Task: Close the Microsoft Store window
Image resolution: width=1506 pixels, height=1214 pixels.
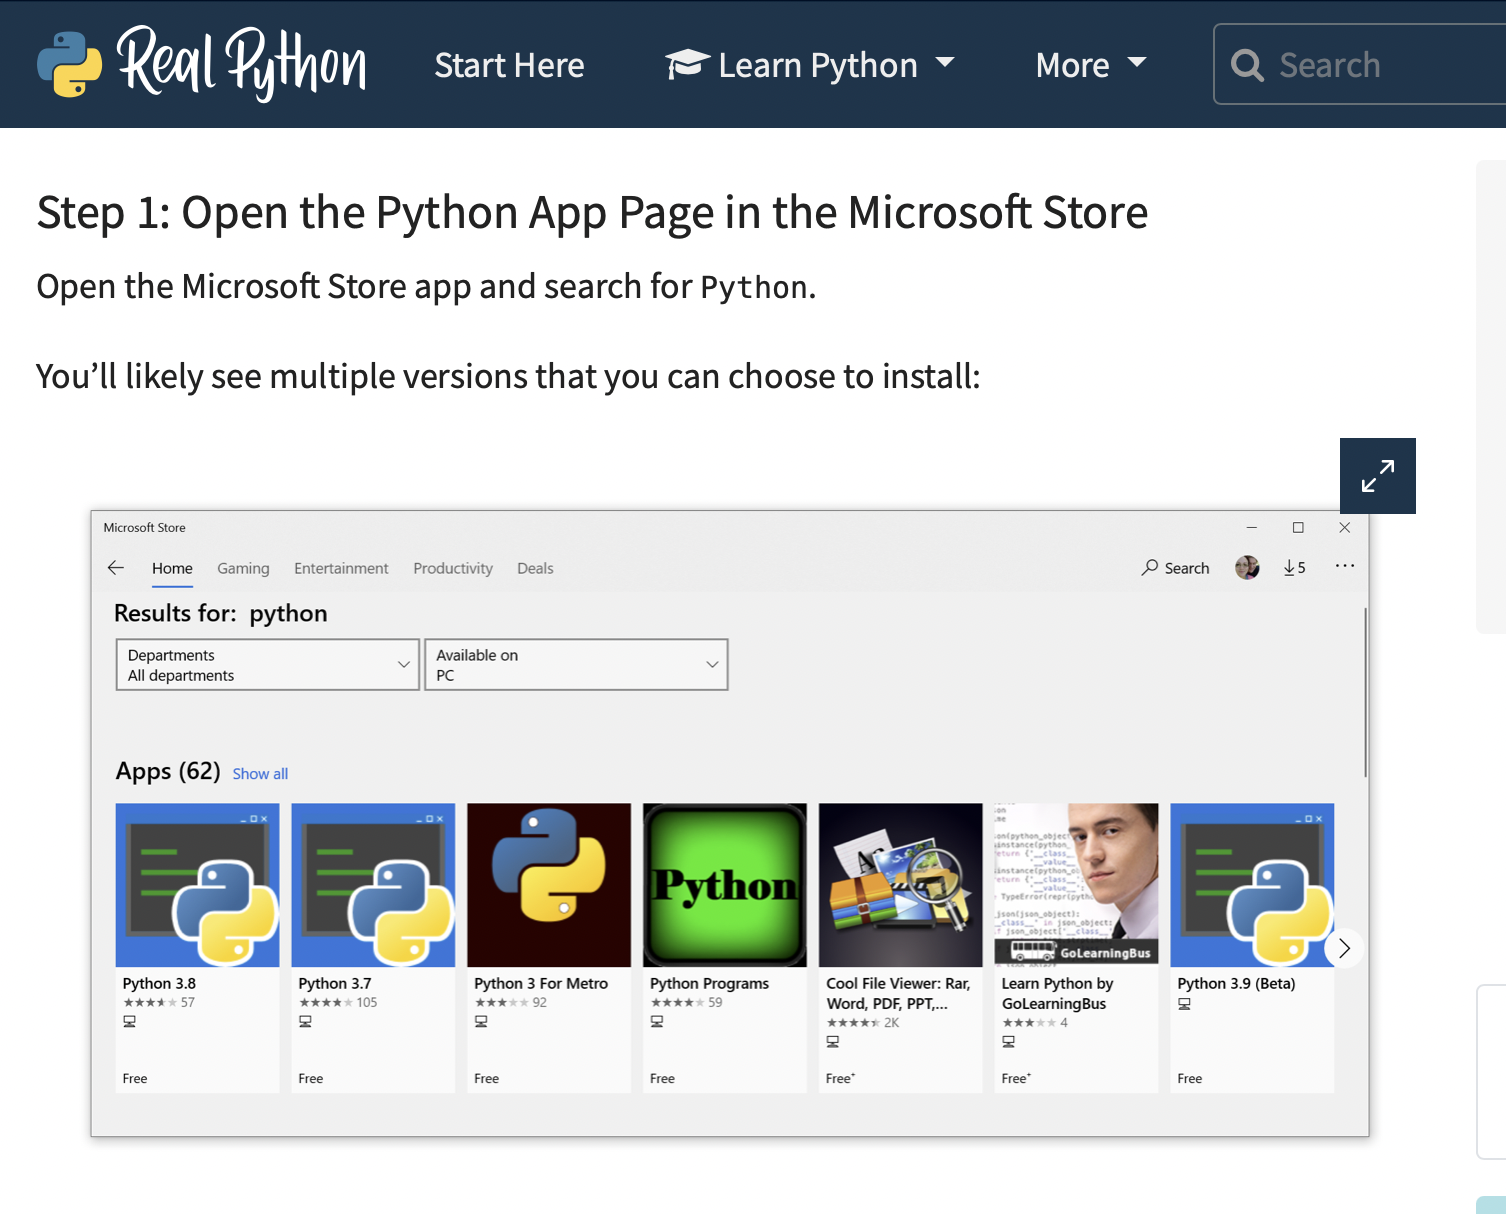Action: point(1345,527)
